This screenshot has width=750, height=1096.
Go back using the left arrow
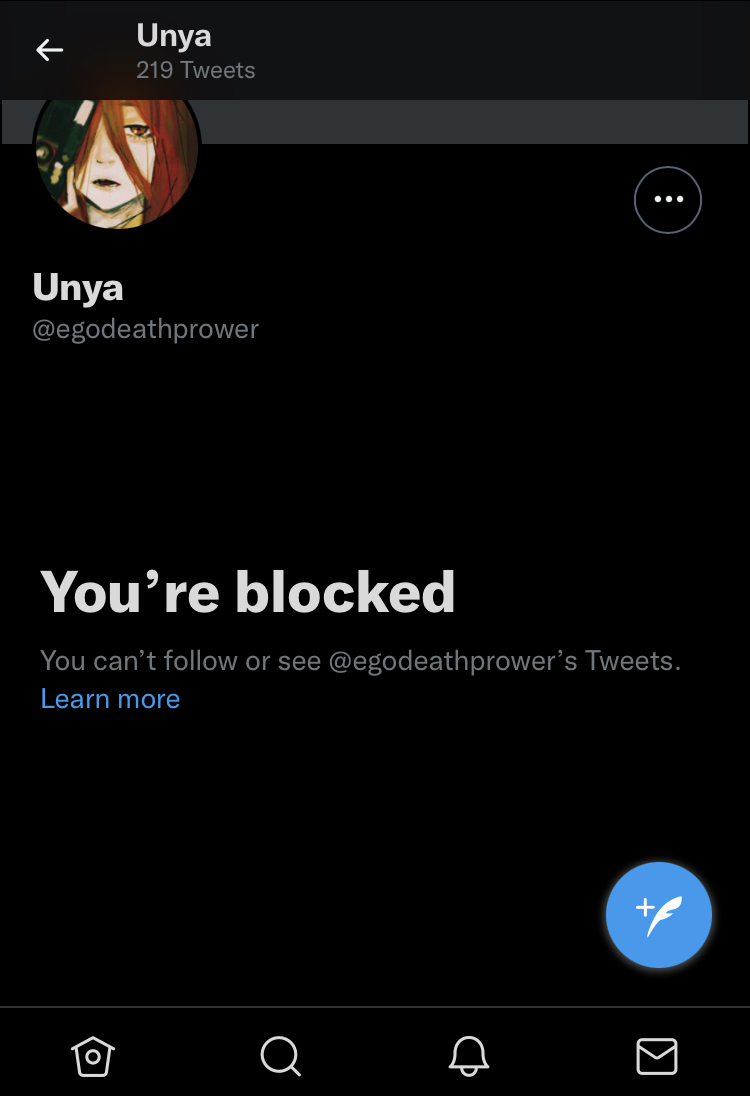(50, 50)
